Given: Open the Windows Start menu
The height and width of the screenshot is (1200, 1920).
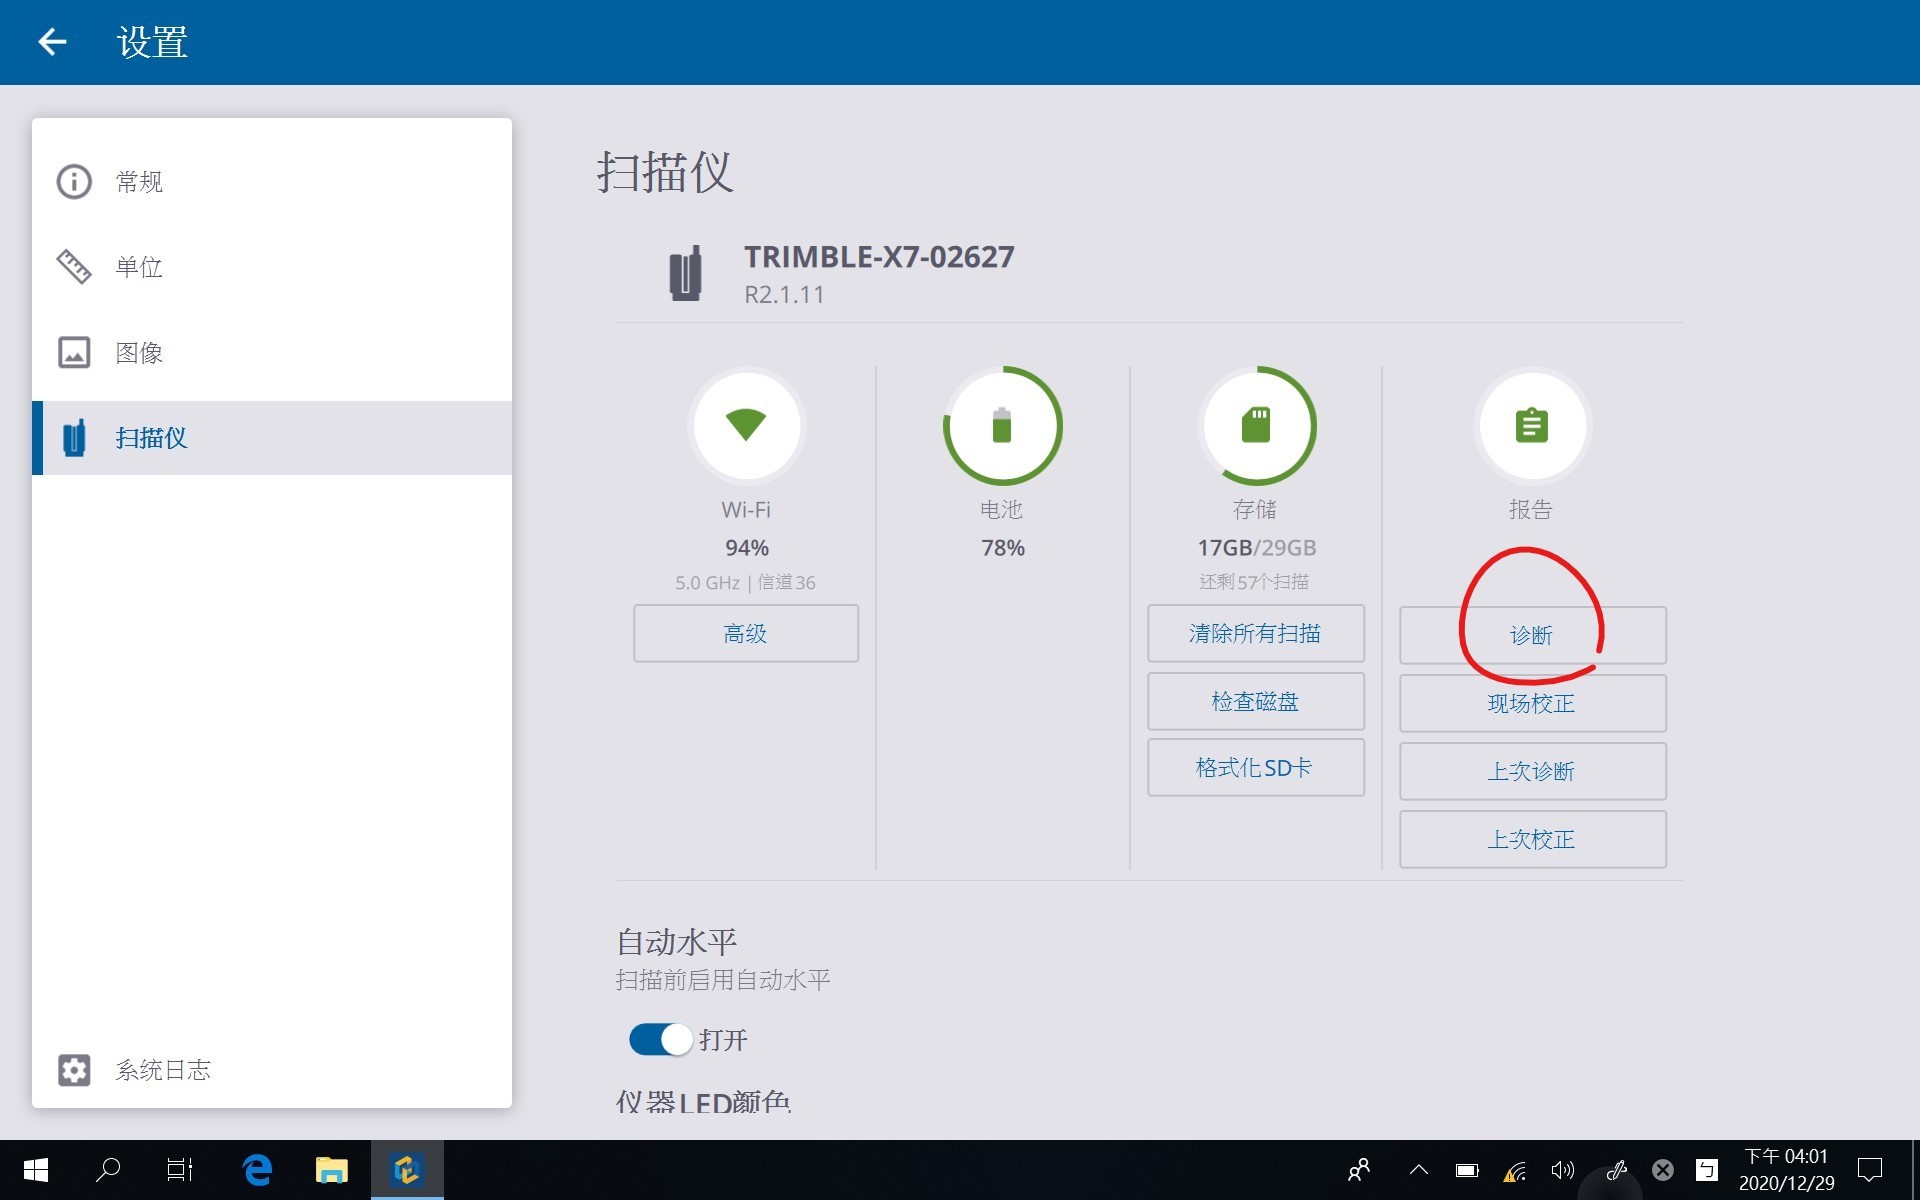Looking at the screenshot, I should point(35,1170).
